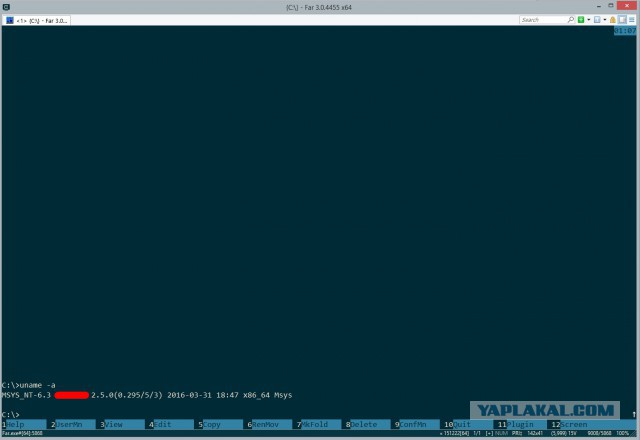
Task: Click the [+] indicator in status bar
Action: pyautogui.click(x=489, y=433)
